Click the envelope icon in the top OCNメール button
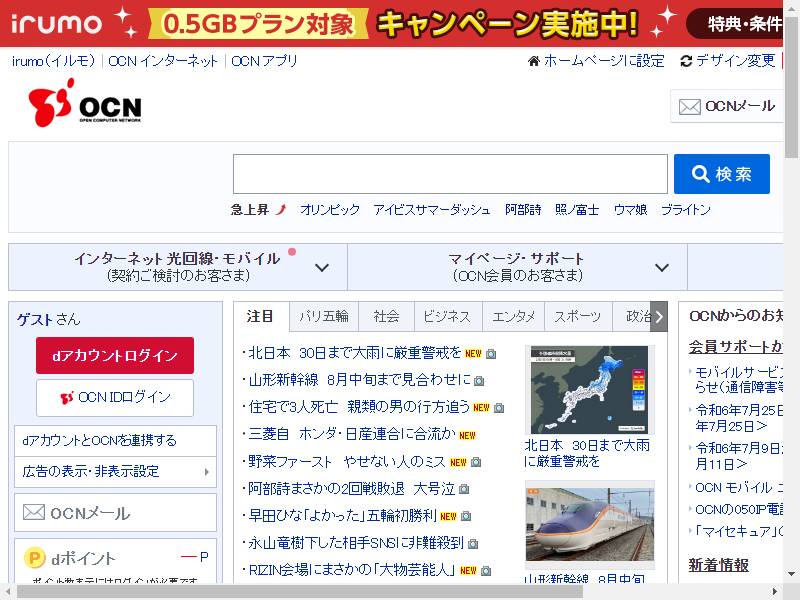Screen dimensions: 800x600 [689, 107]
